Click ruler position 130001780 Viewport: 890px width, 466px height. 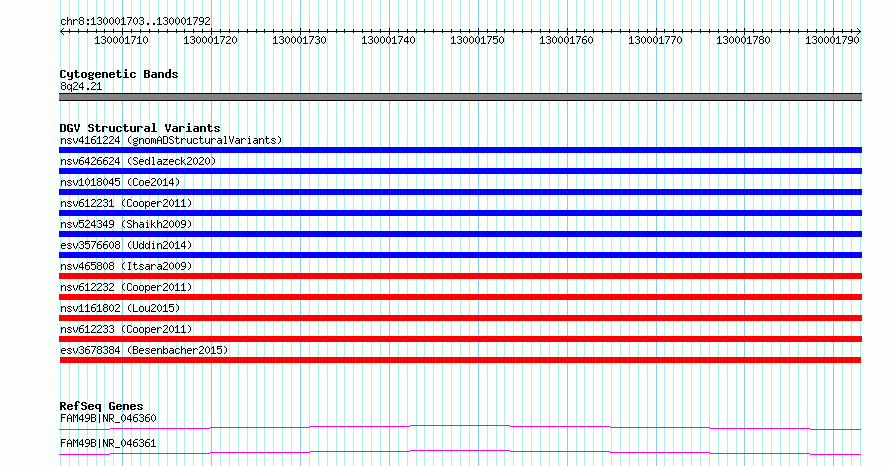point(743,40)
